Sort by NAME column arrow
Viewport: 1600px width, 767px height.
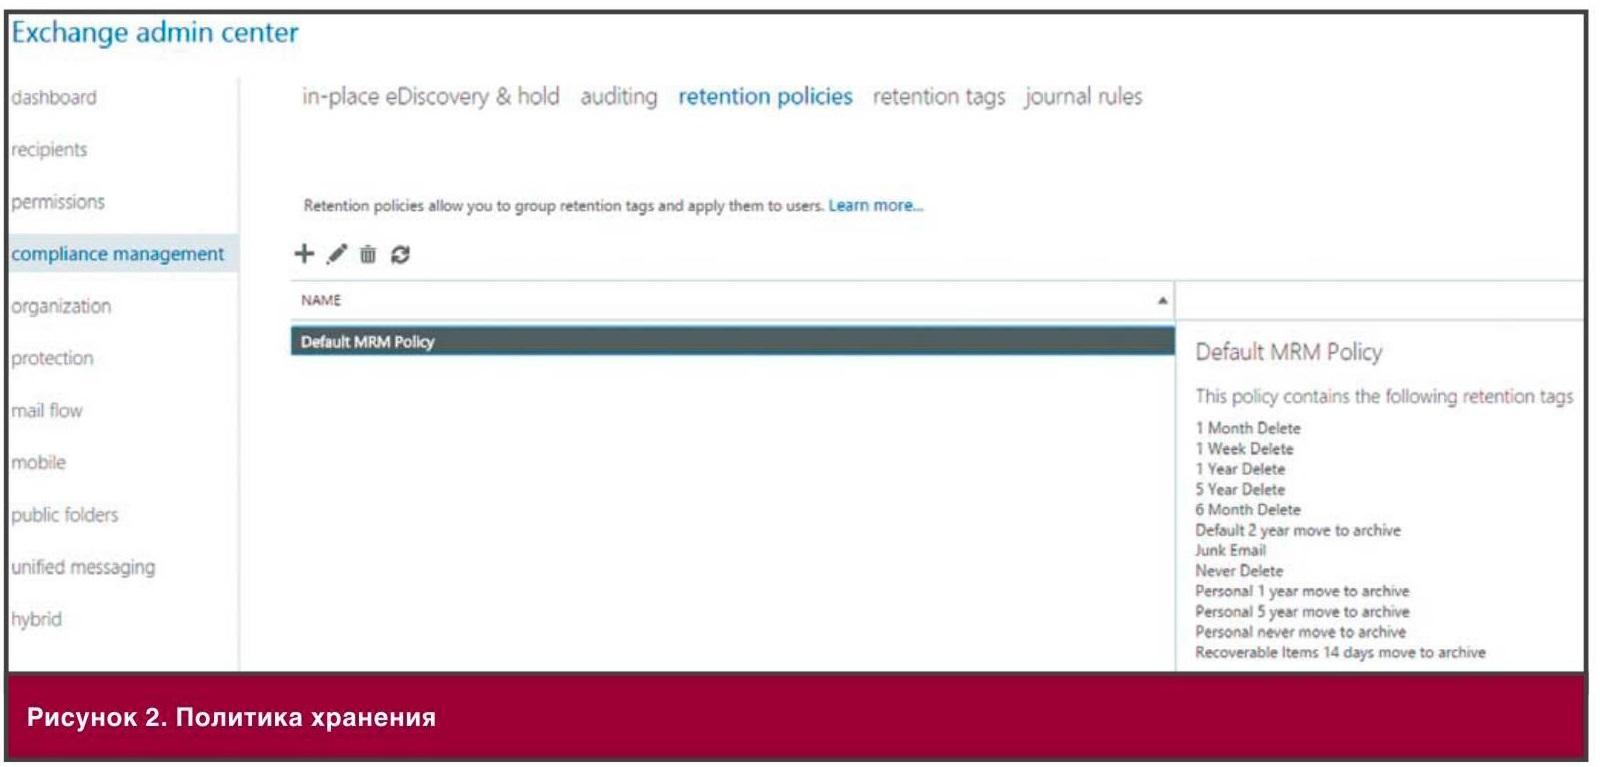tap(1162, 300)
